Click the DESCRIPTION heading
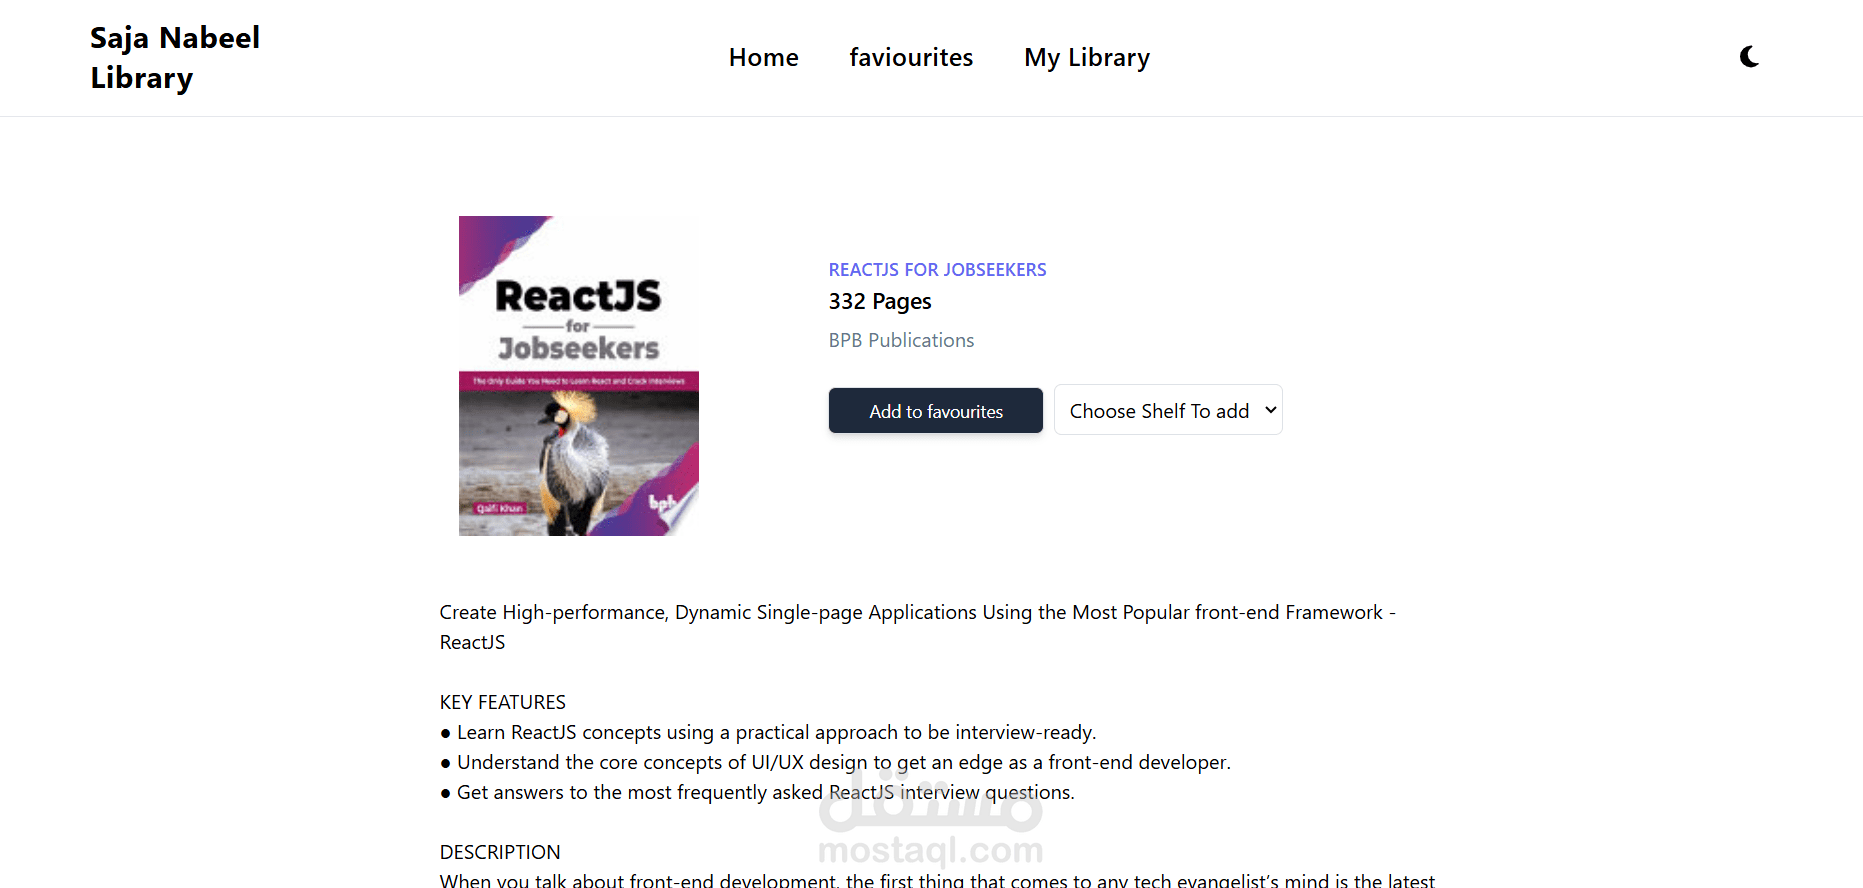The width and height of the screenshot is (1863, 888). 500,852
